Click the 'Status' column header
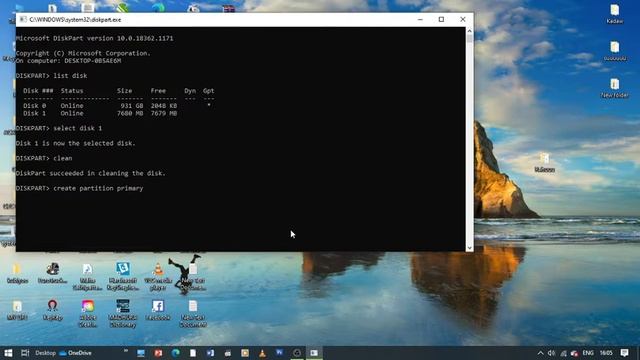 tap(72, 91)
